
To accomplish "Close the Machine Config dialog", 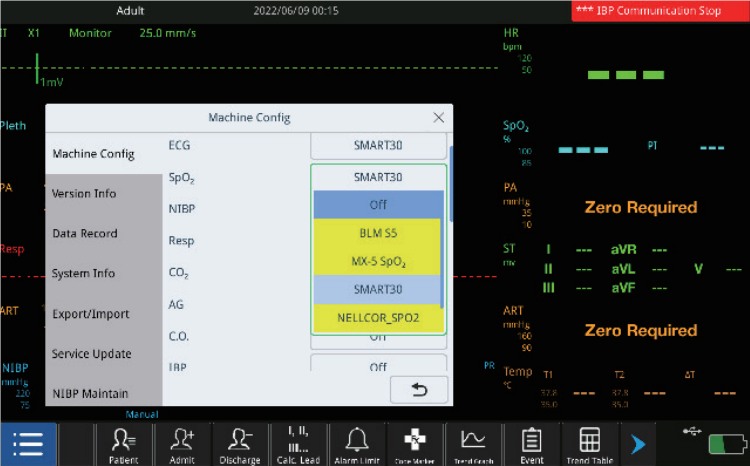I will tap(438, 118).
